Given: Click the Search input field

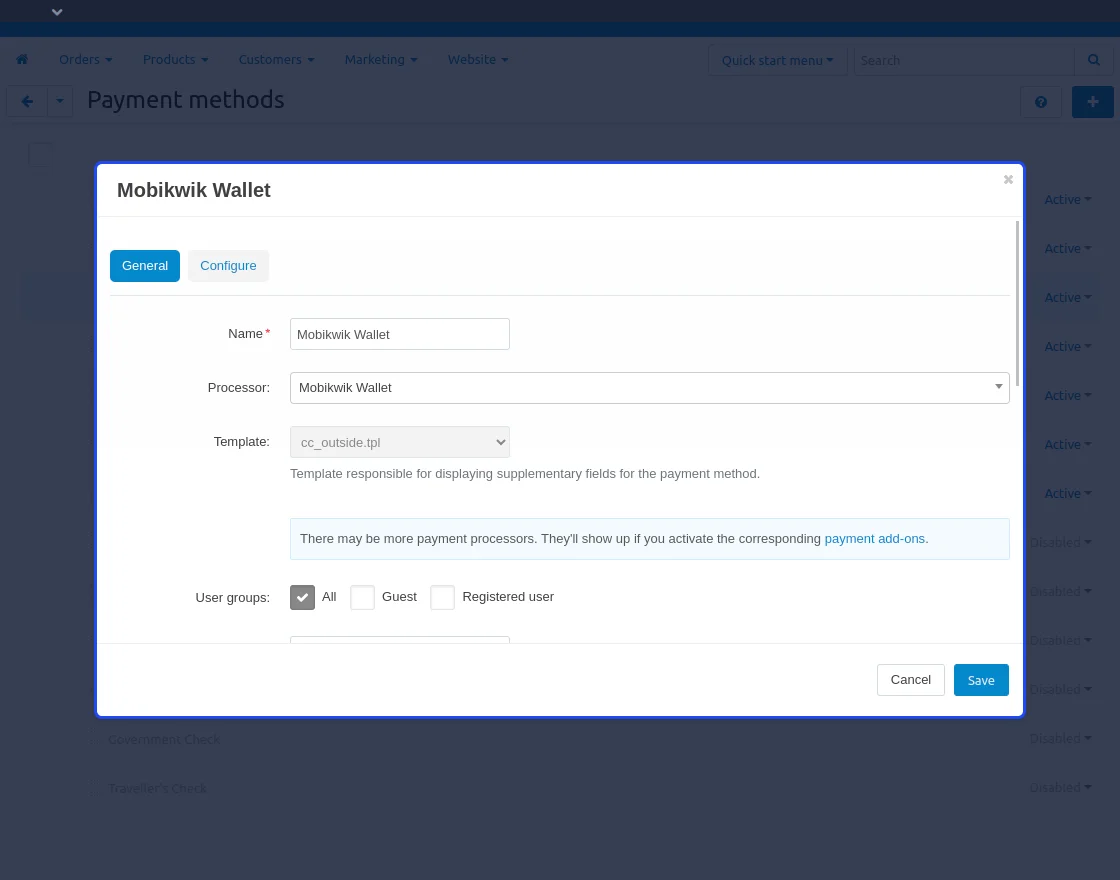Looking at the screenshot, I should tap(964, 61).
